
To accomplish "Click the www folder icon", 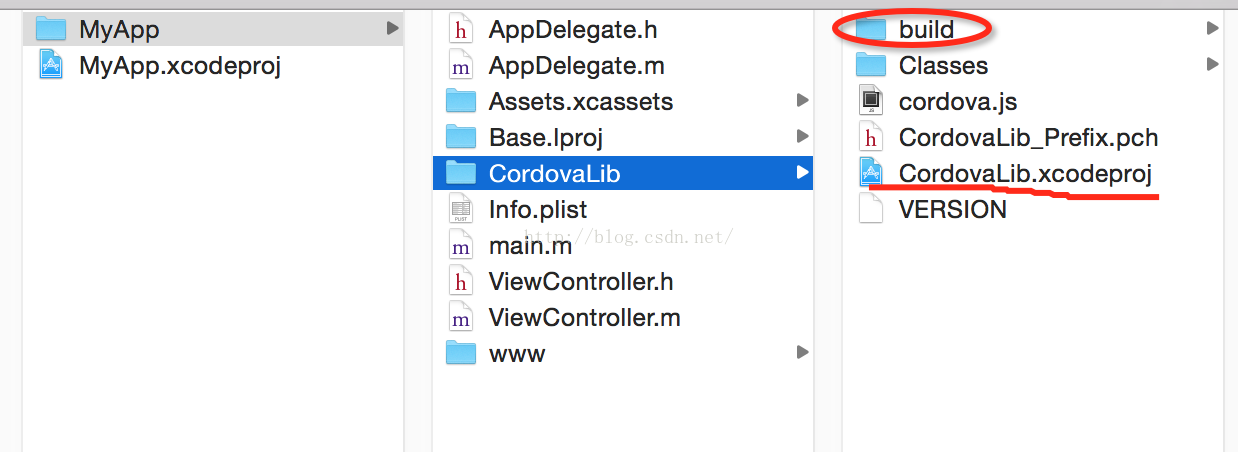I will (460, 353).
